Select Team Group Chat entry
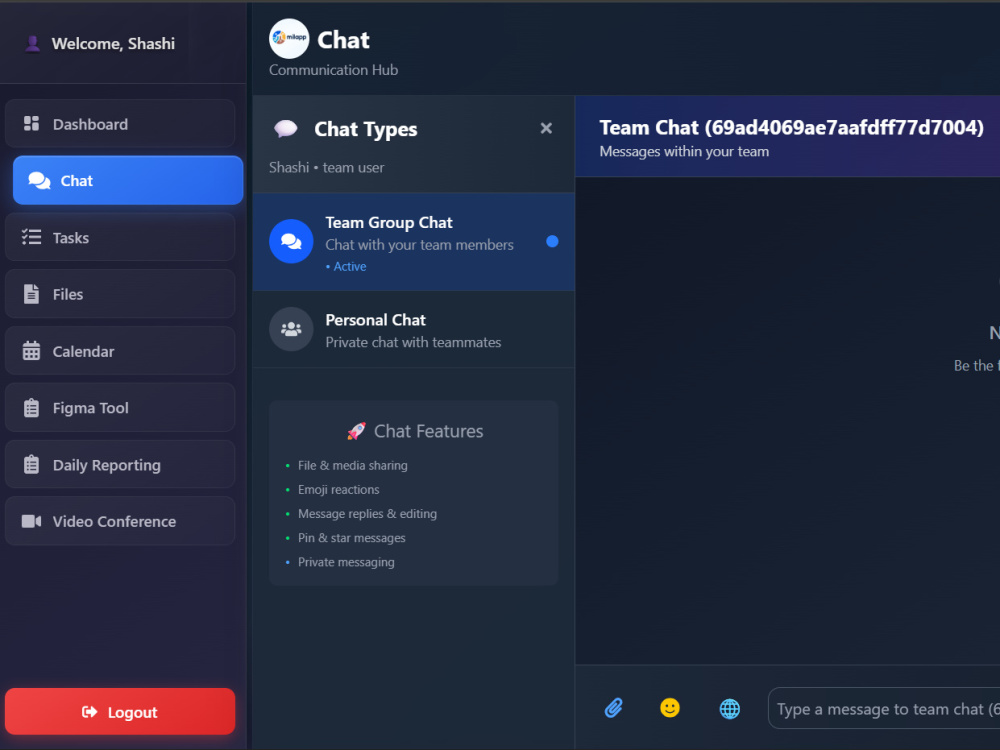Screen dimensions: 1000x750 click(x=414, y=242)
